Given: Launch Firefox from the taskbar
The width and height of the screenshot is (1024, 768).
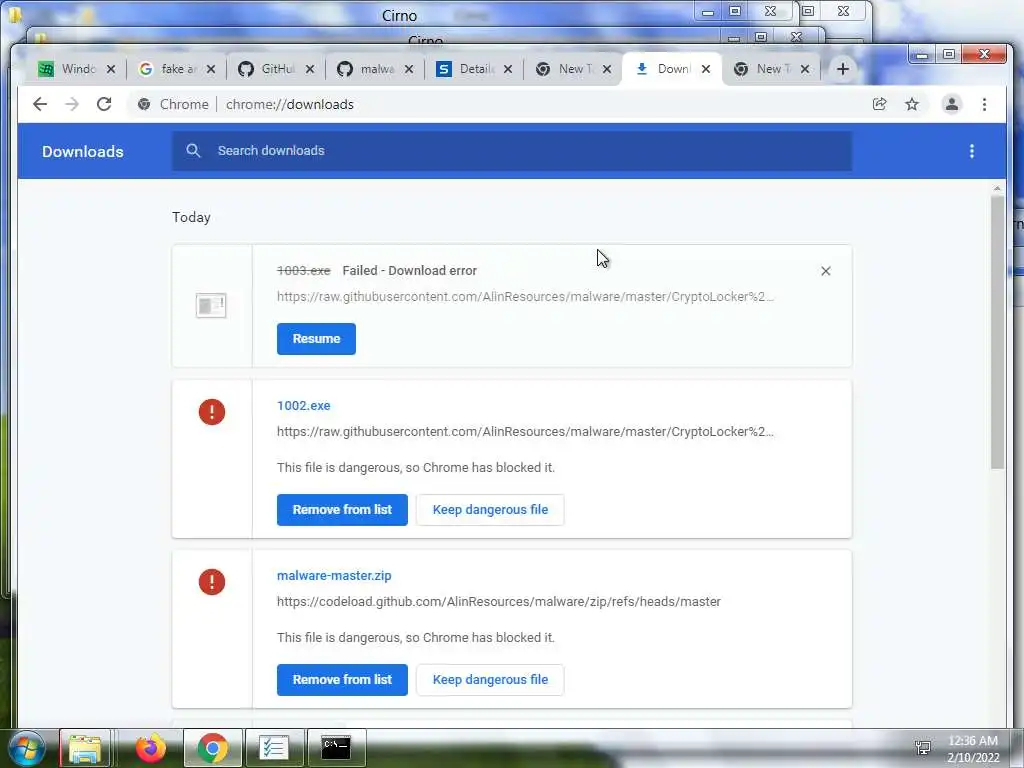Looking at the screenshot, I should point(151,748).
